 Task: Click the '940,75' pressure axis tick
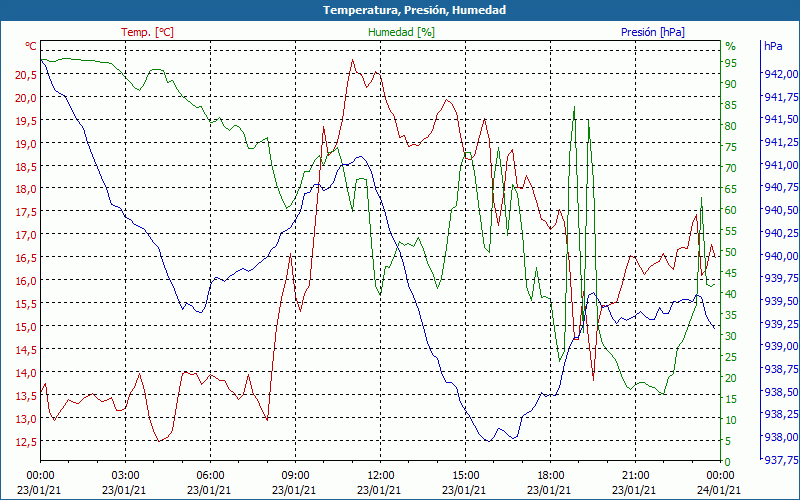point(781,188)
